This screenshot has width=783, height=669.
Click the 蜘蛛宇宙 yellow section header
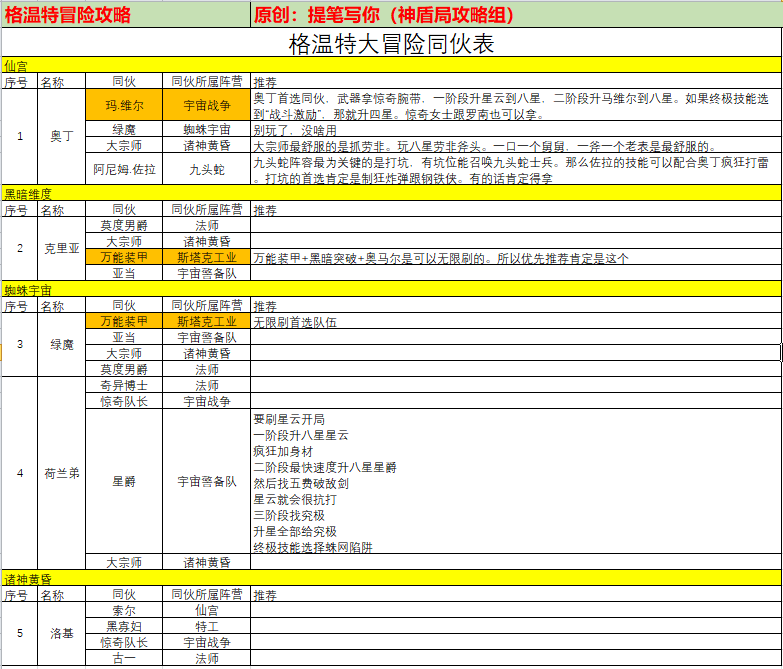[x=392, y=289]
